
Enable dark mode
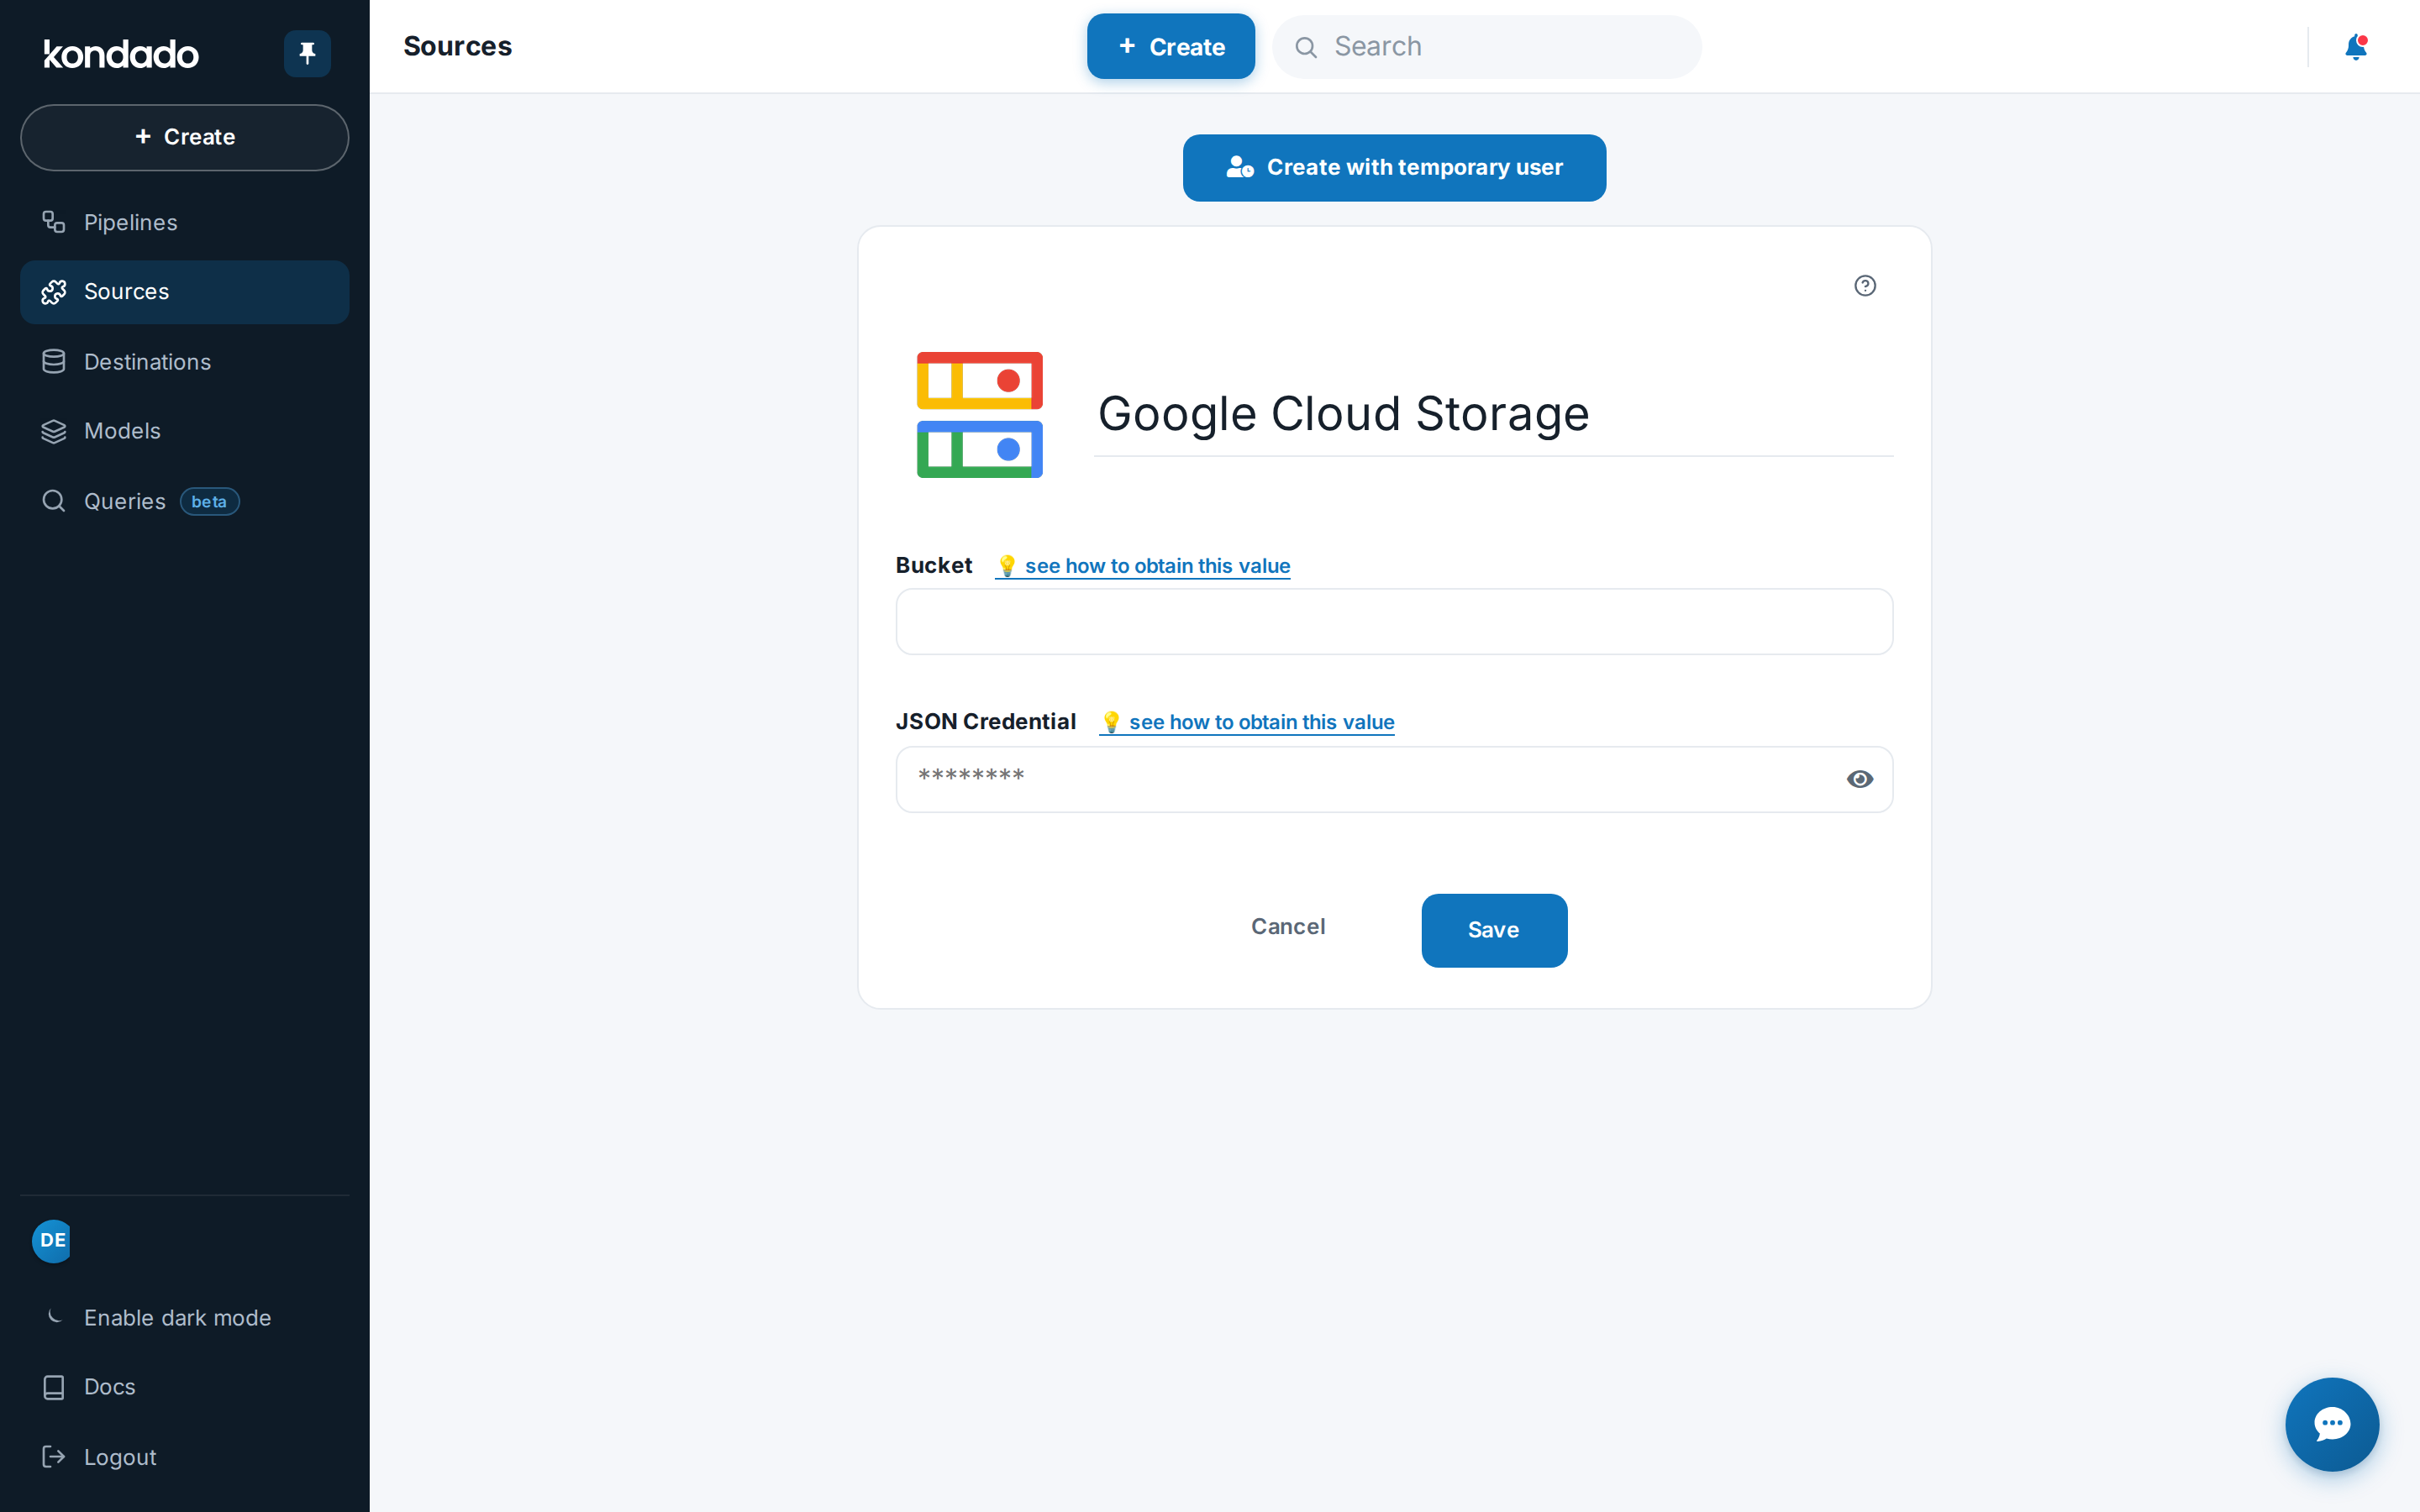click(x=185, y=1318)
